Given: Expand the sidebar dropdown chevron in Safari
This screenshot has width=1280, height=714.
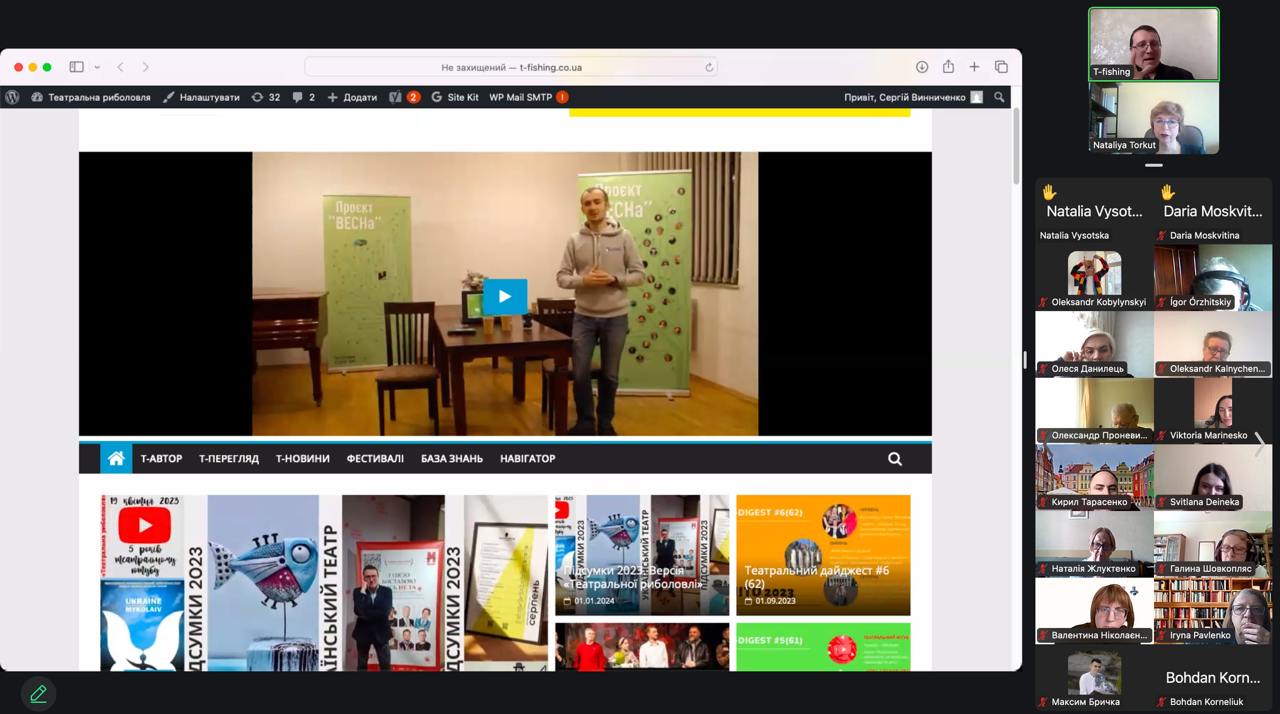Looking at the screenshot, I should coord(97,68).
